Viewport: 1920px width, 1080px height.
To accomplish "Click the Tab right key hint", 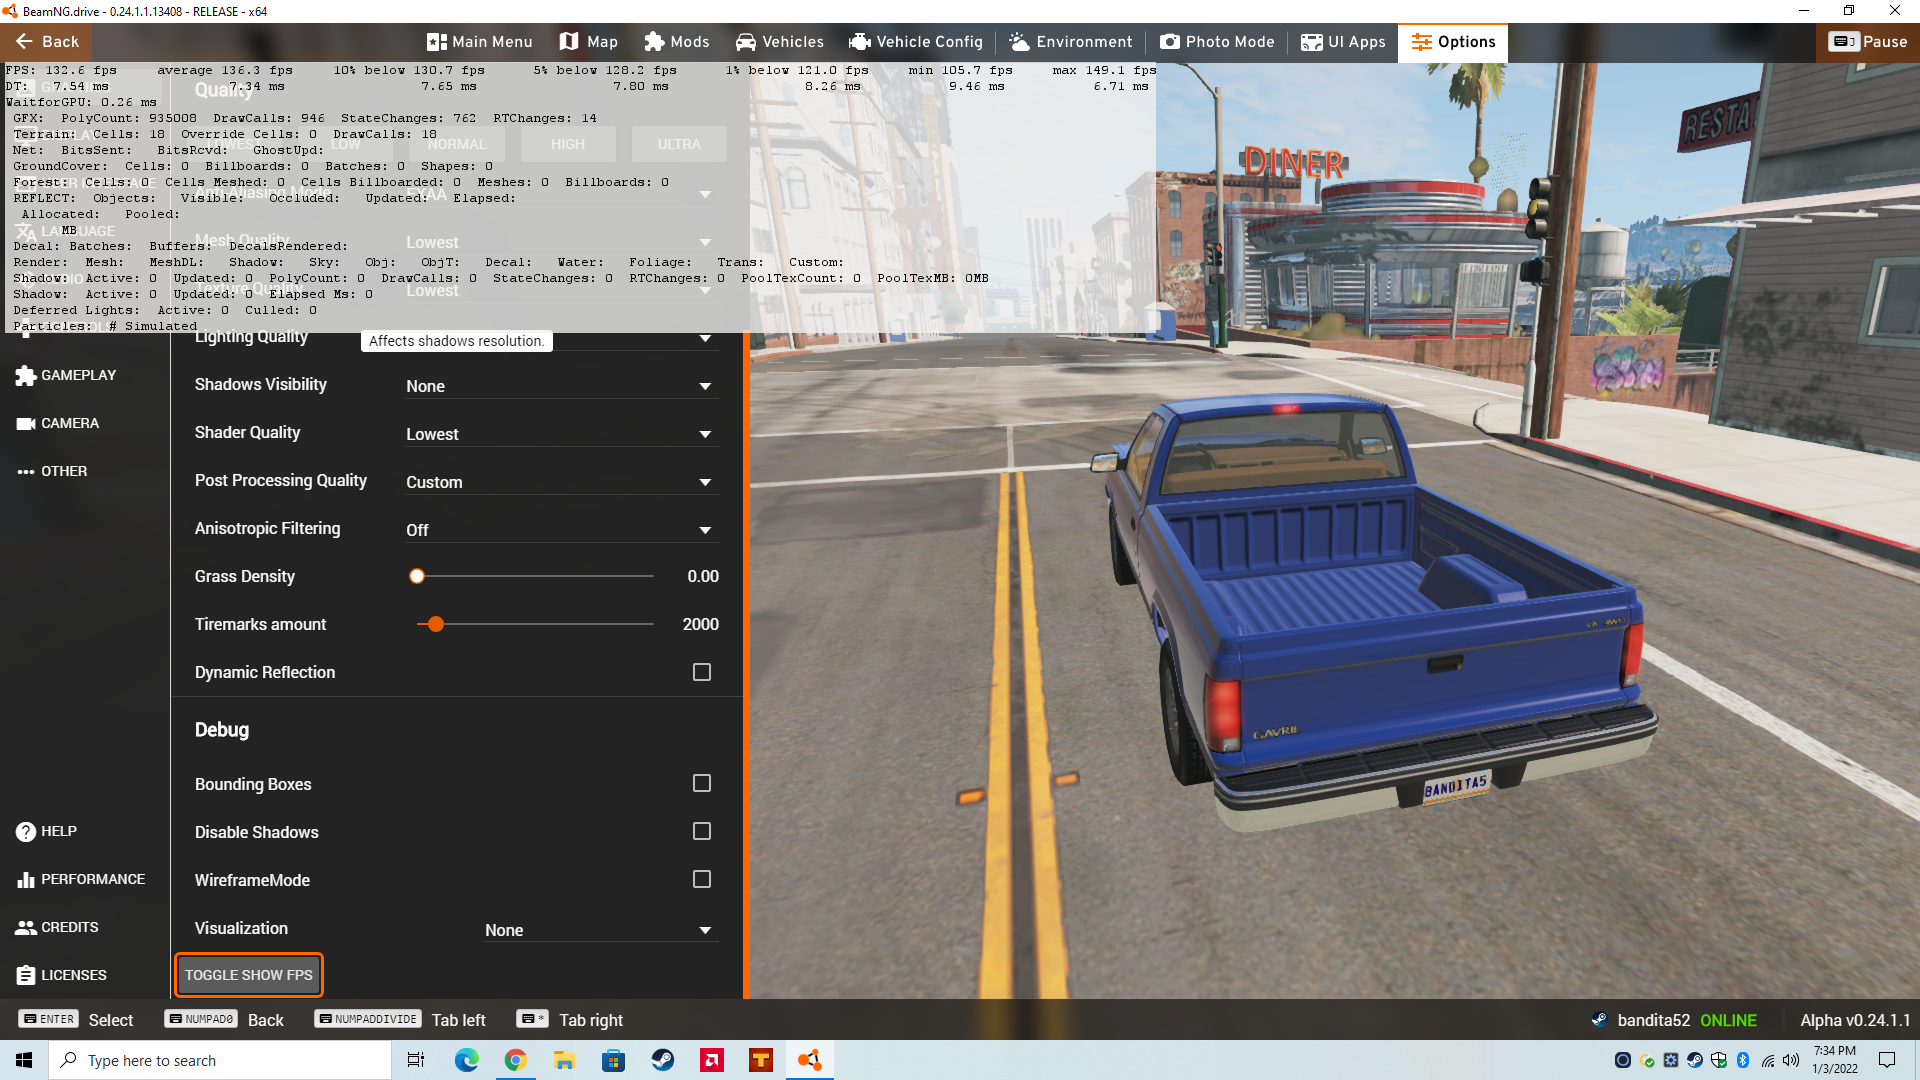I will click(x=570, y=1020).
